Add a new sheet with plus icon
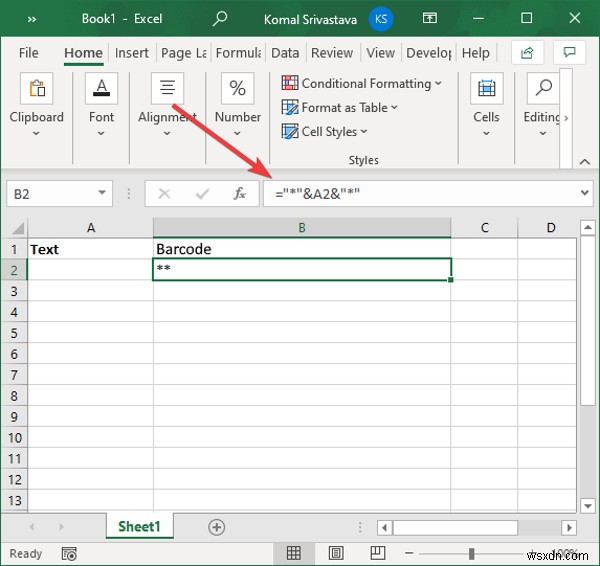This screenshot has height=566, width=600. click(x=217, y=527)
